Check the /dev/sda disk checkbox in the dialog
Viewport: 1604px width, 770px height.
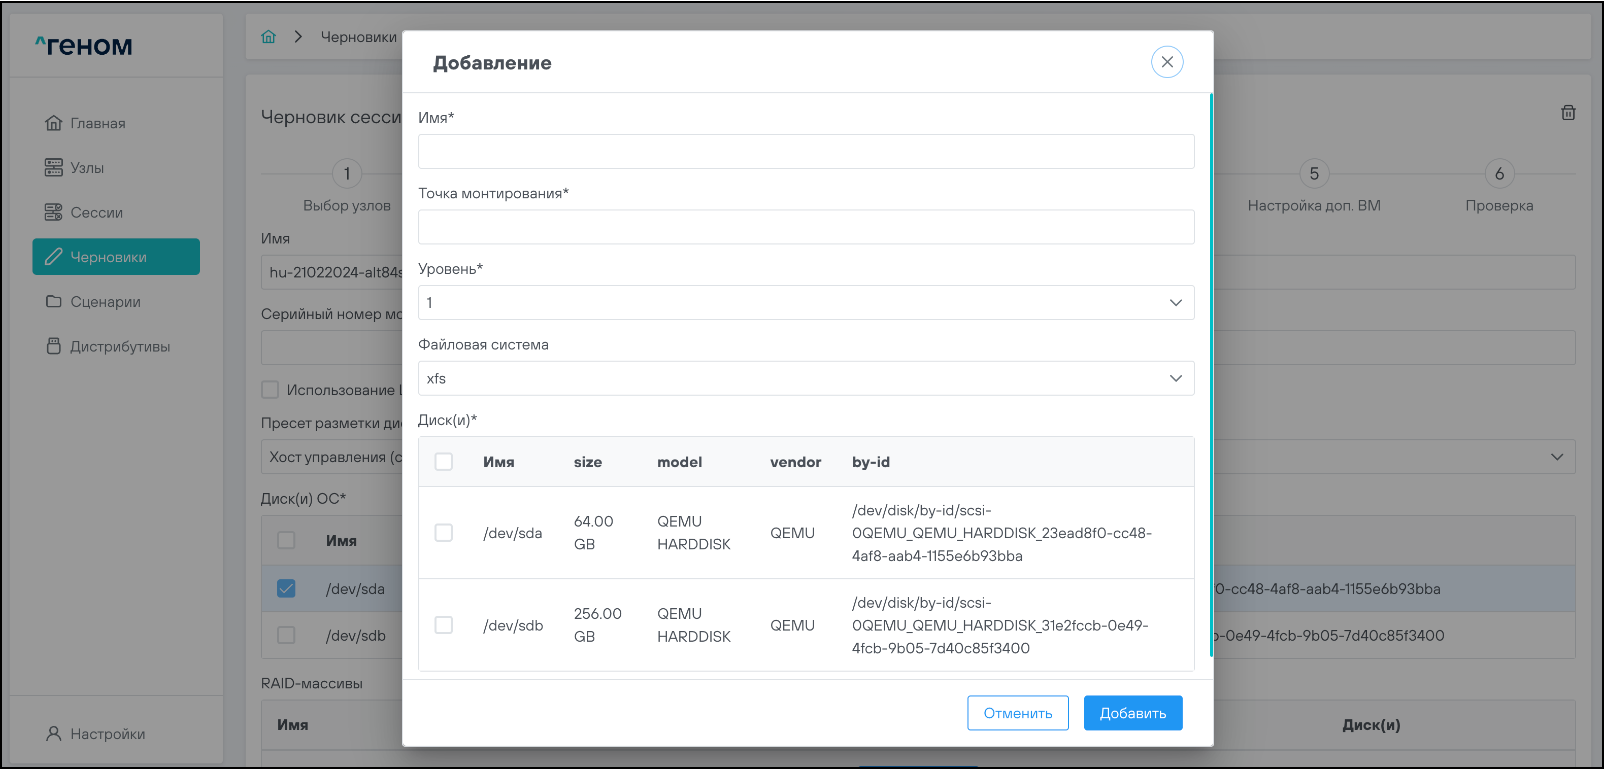444,533
